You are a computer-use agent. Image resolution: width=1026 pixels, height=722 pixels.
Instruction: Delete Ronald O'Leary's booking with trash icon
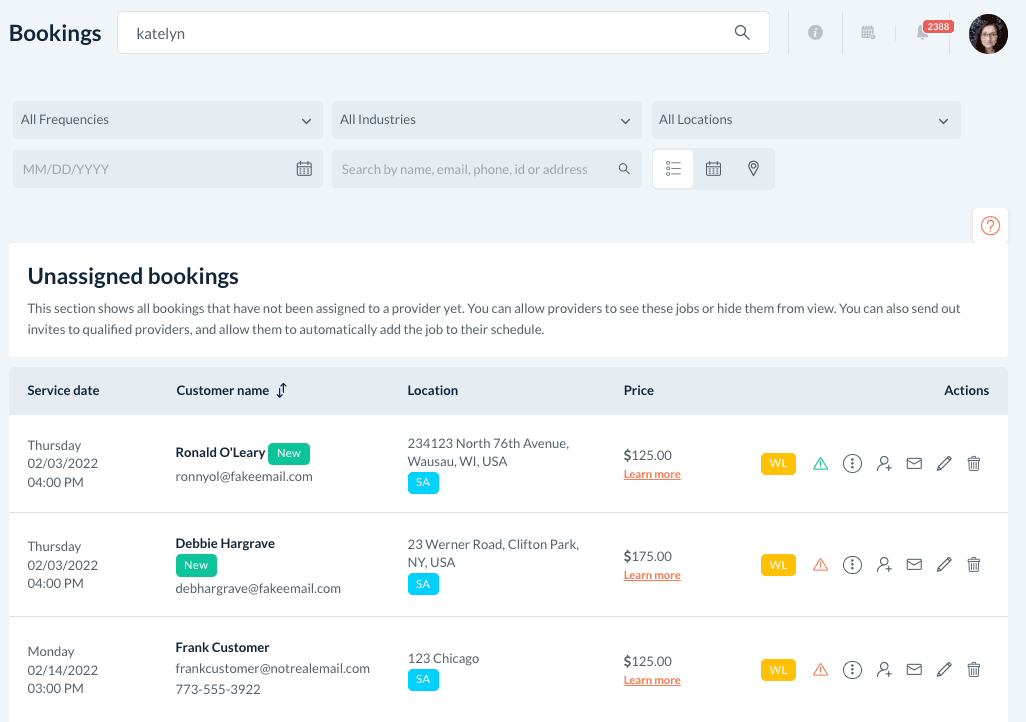[974, 464]
